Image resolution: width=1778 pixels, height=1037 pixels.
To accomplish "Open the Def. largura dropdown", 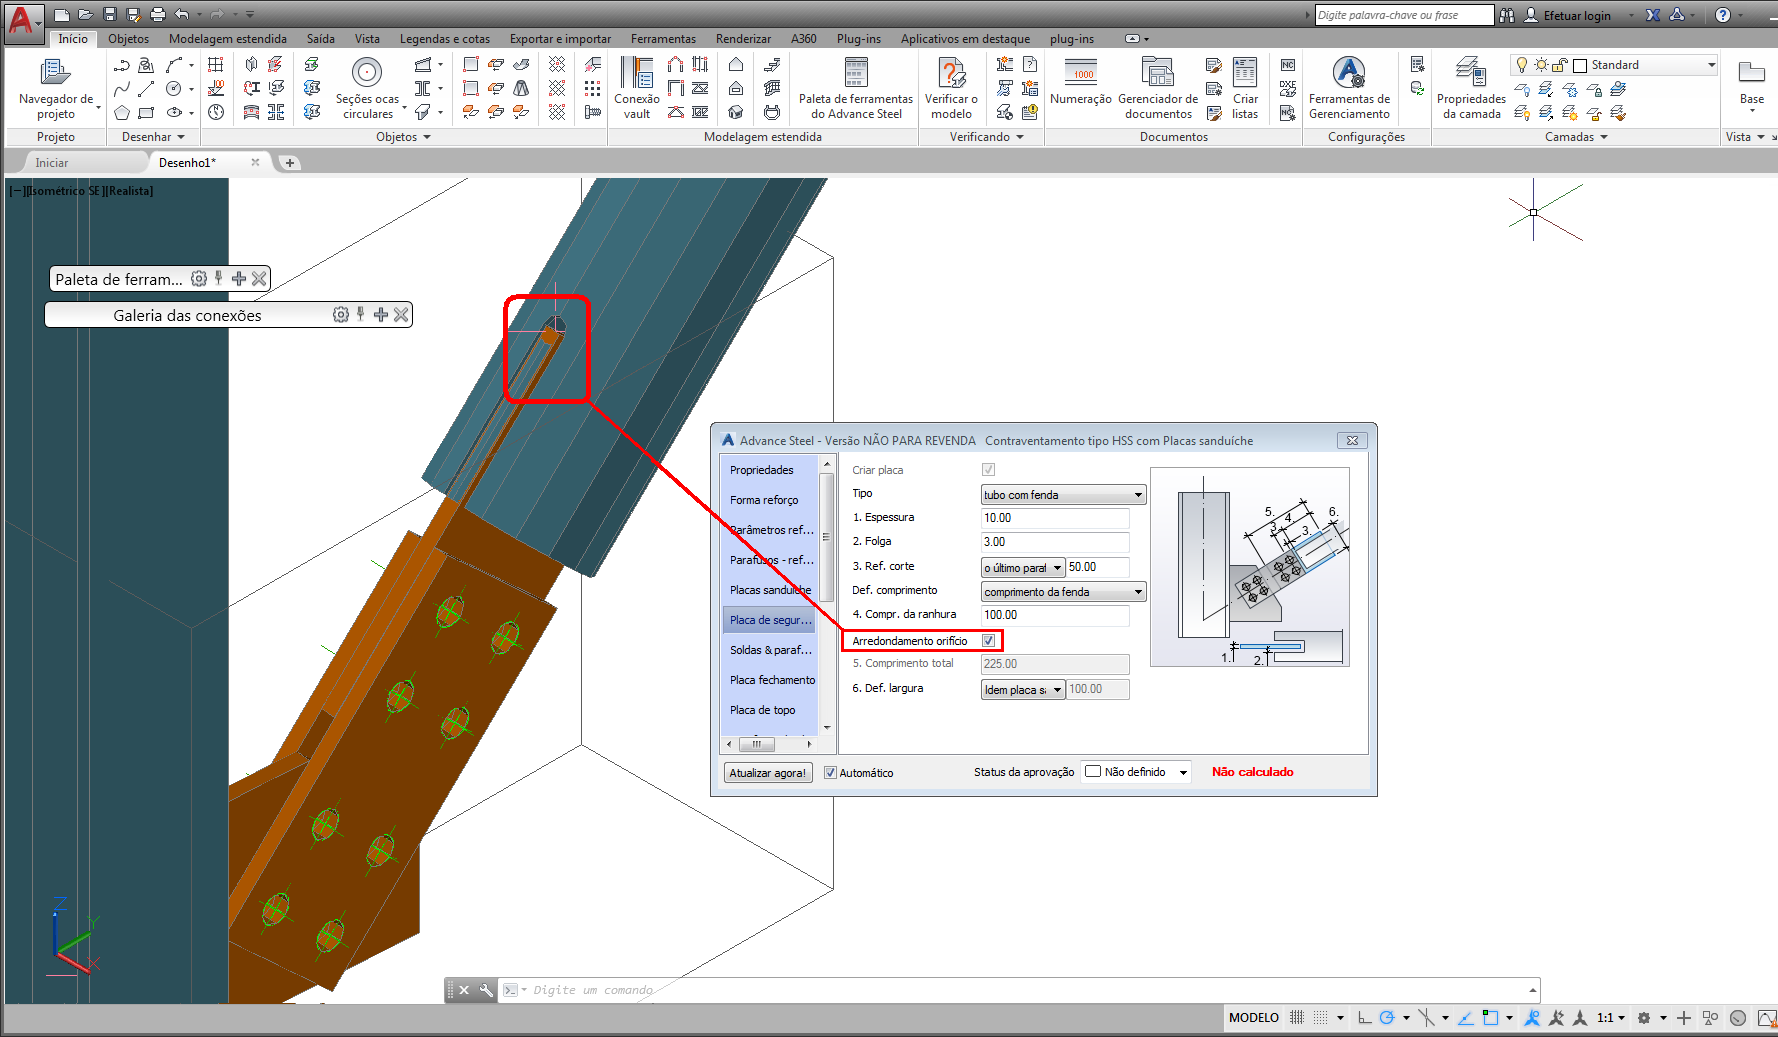I will [1023, 690].
